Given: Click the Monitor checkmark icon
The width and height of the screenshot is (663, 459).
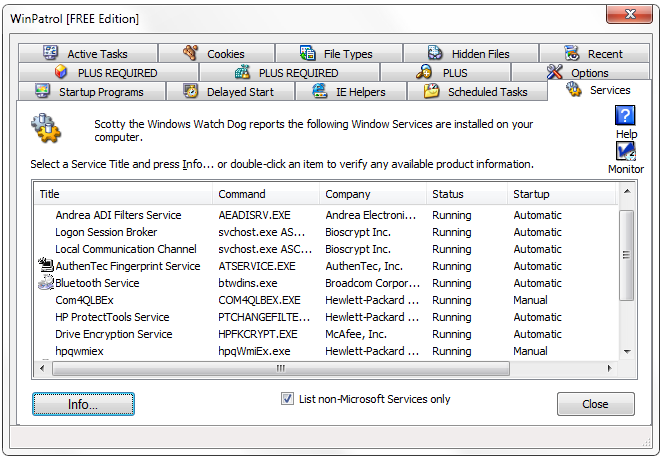Looking at the screenshot, I should 626,151.
